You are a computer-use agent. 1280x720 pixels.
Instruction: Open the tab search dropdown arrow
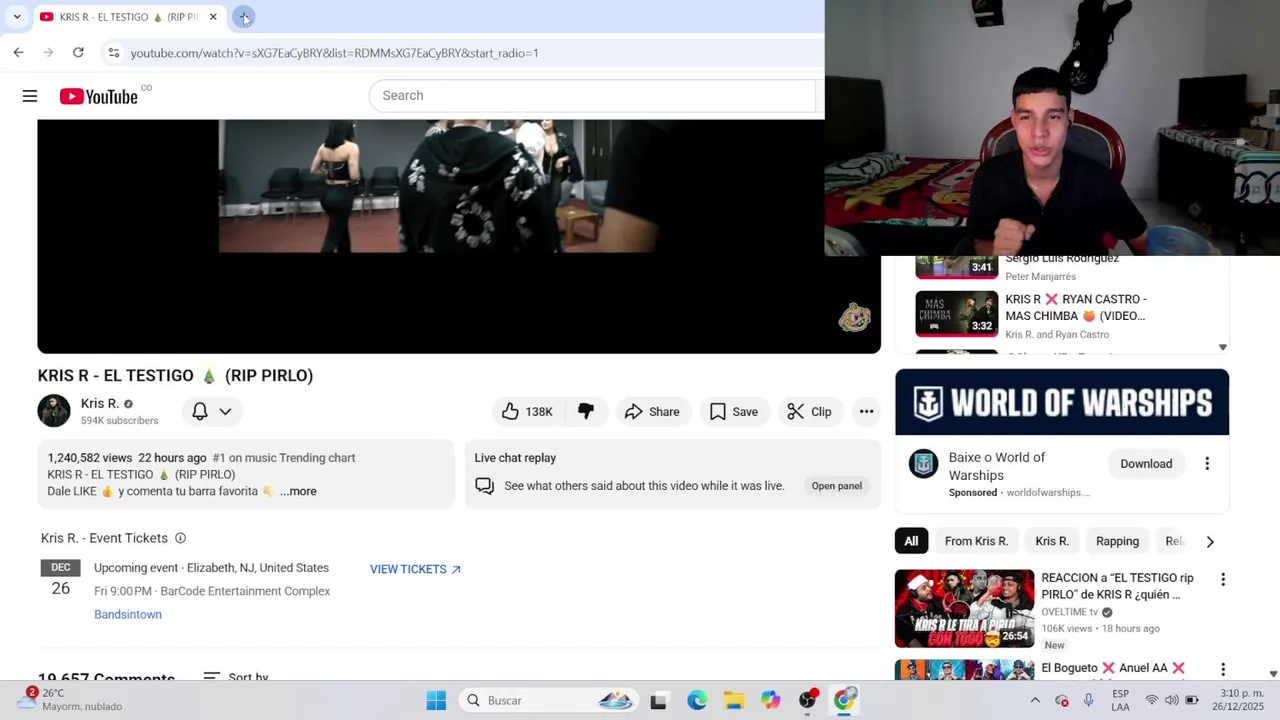pyautogui.click(x=16, y=17)
